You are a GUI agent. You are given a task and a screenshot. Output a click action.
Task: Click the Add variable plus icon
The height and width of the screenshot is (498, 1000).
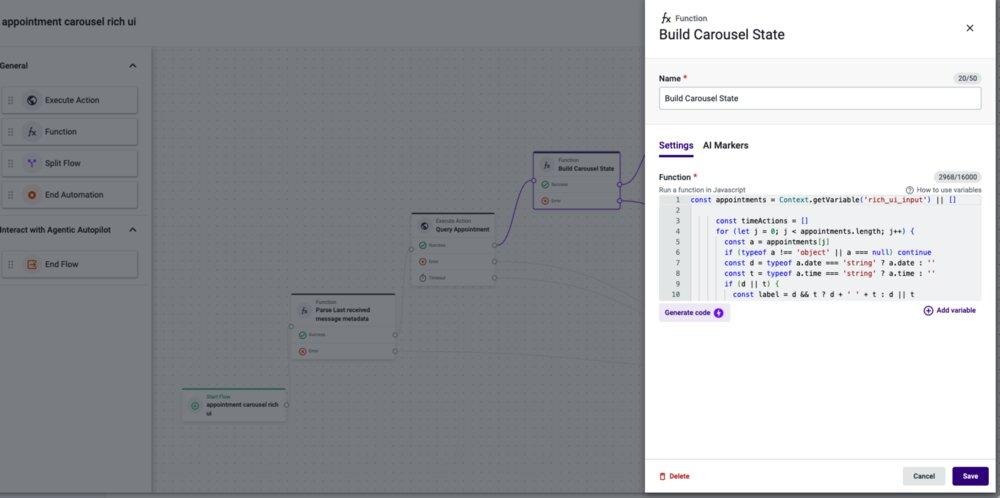929,311
